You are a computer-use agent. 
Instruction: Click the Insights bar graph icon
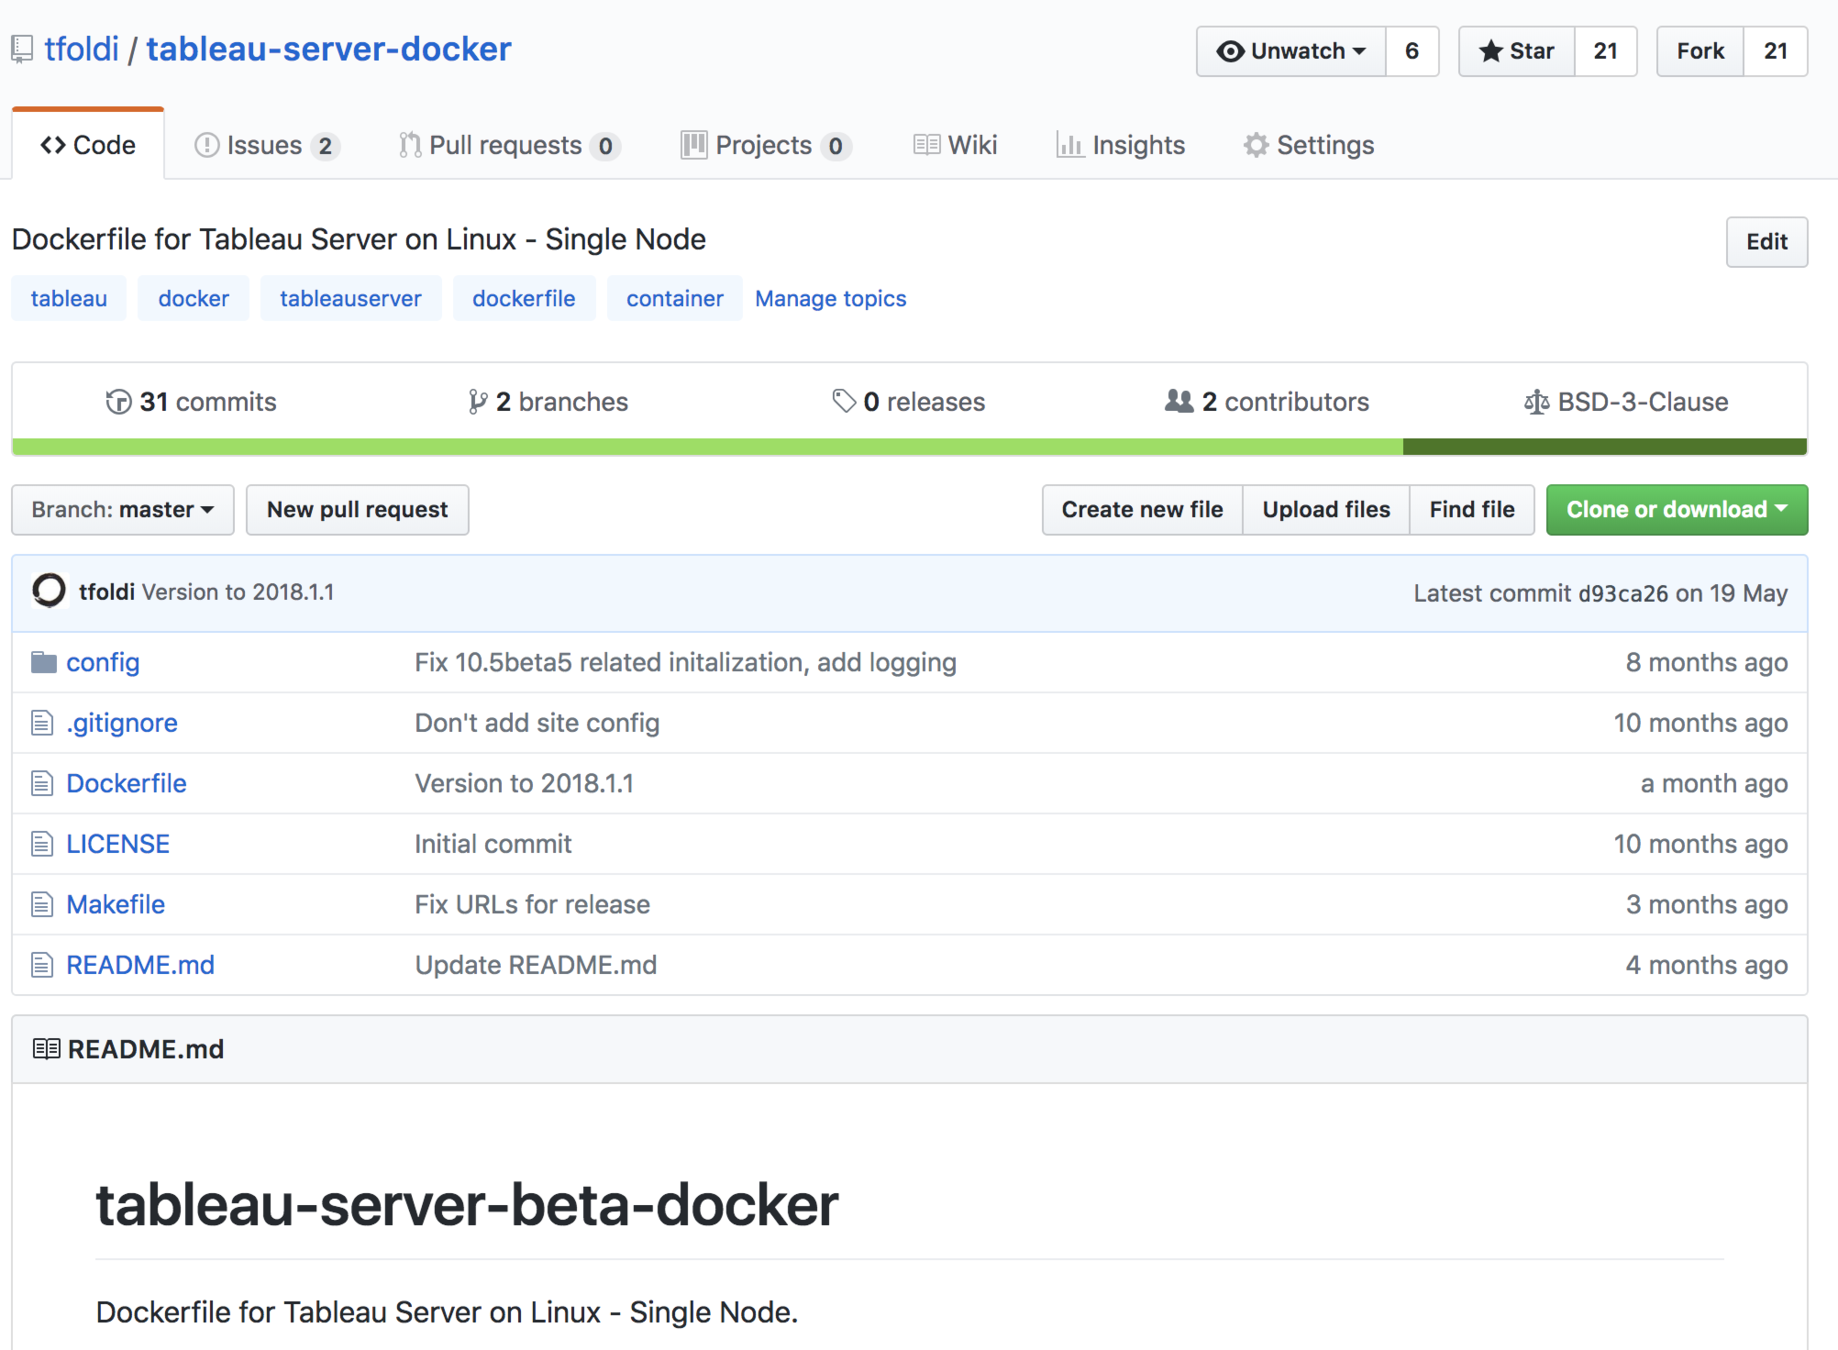pos(1070,145)
